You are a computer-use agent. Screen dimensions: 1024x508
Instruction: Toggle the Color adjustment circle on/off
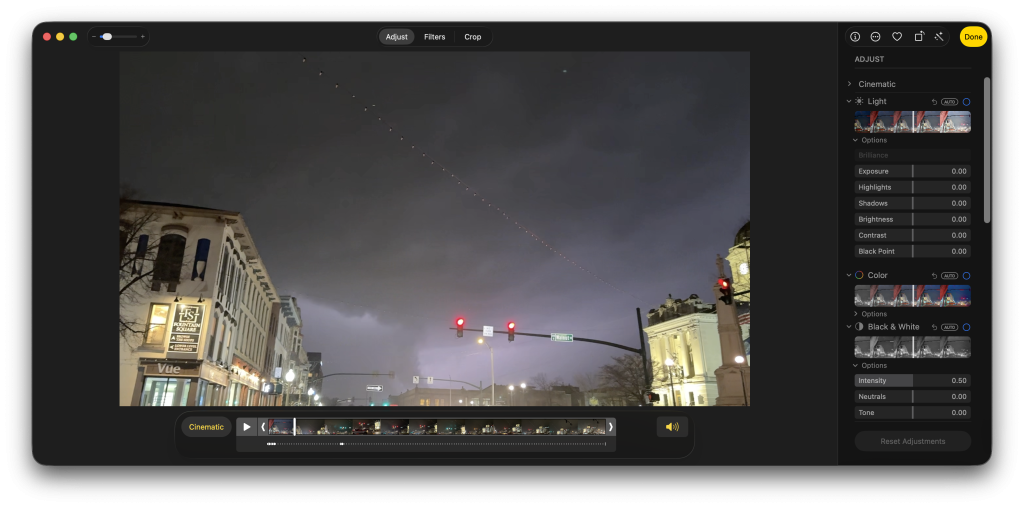(966, 276)
